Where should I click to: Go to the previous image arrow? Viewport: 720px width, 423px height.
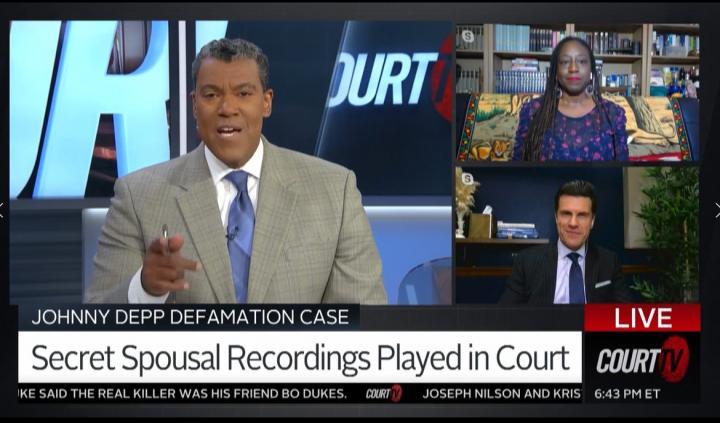tap(2, 210)
